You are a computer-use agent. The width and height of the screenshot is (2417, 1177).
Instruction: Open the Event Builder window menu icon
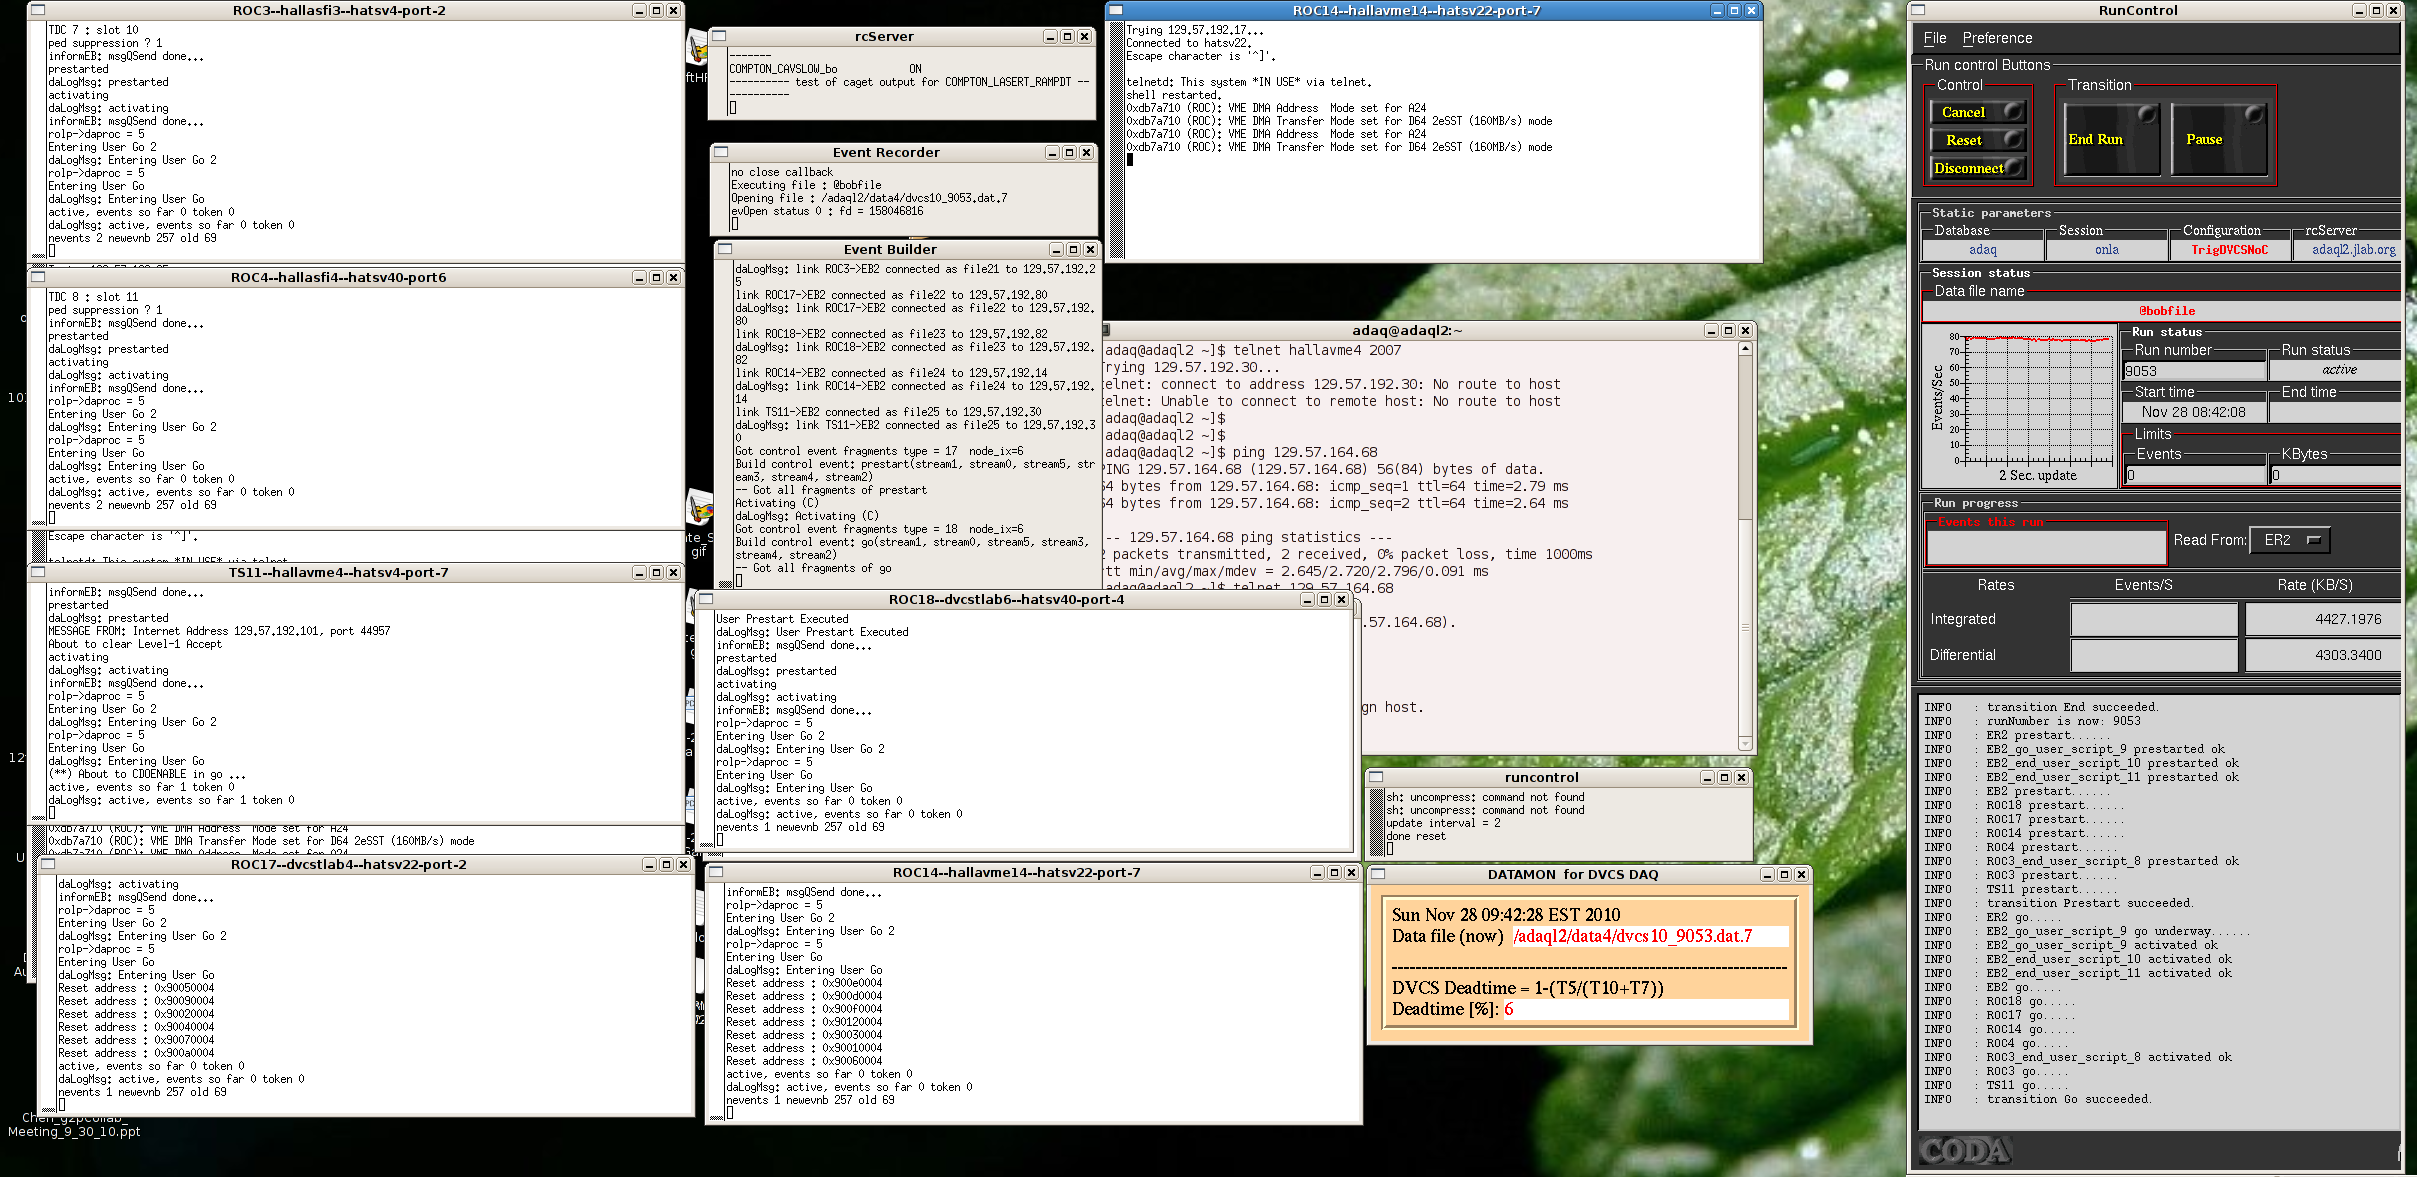tap(725, 249)
